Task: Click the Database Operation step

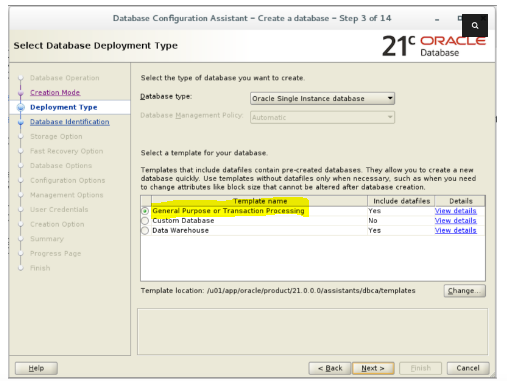Action: (x=65, y=78)
